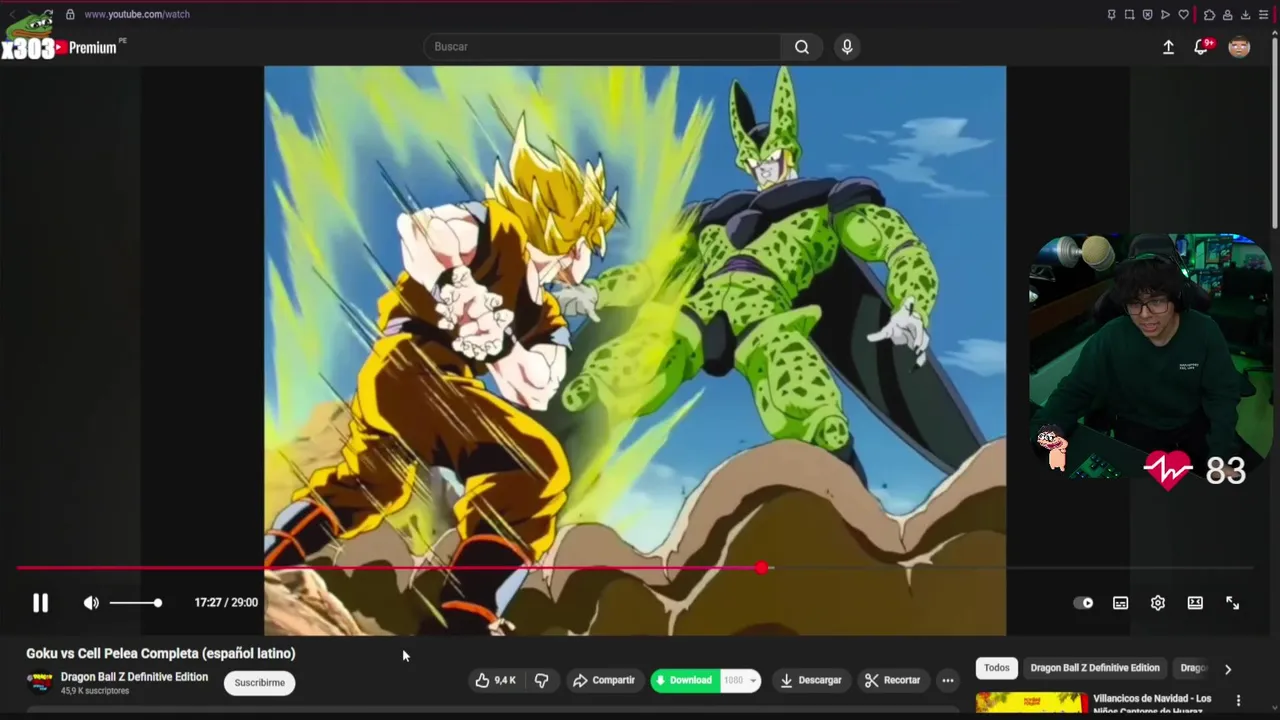Click the Recortar clip button

click(x=893, y=680)
